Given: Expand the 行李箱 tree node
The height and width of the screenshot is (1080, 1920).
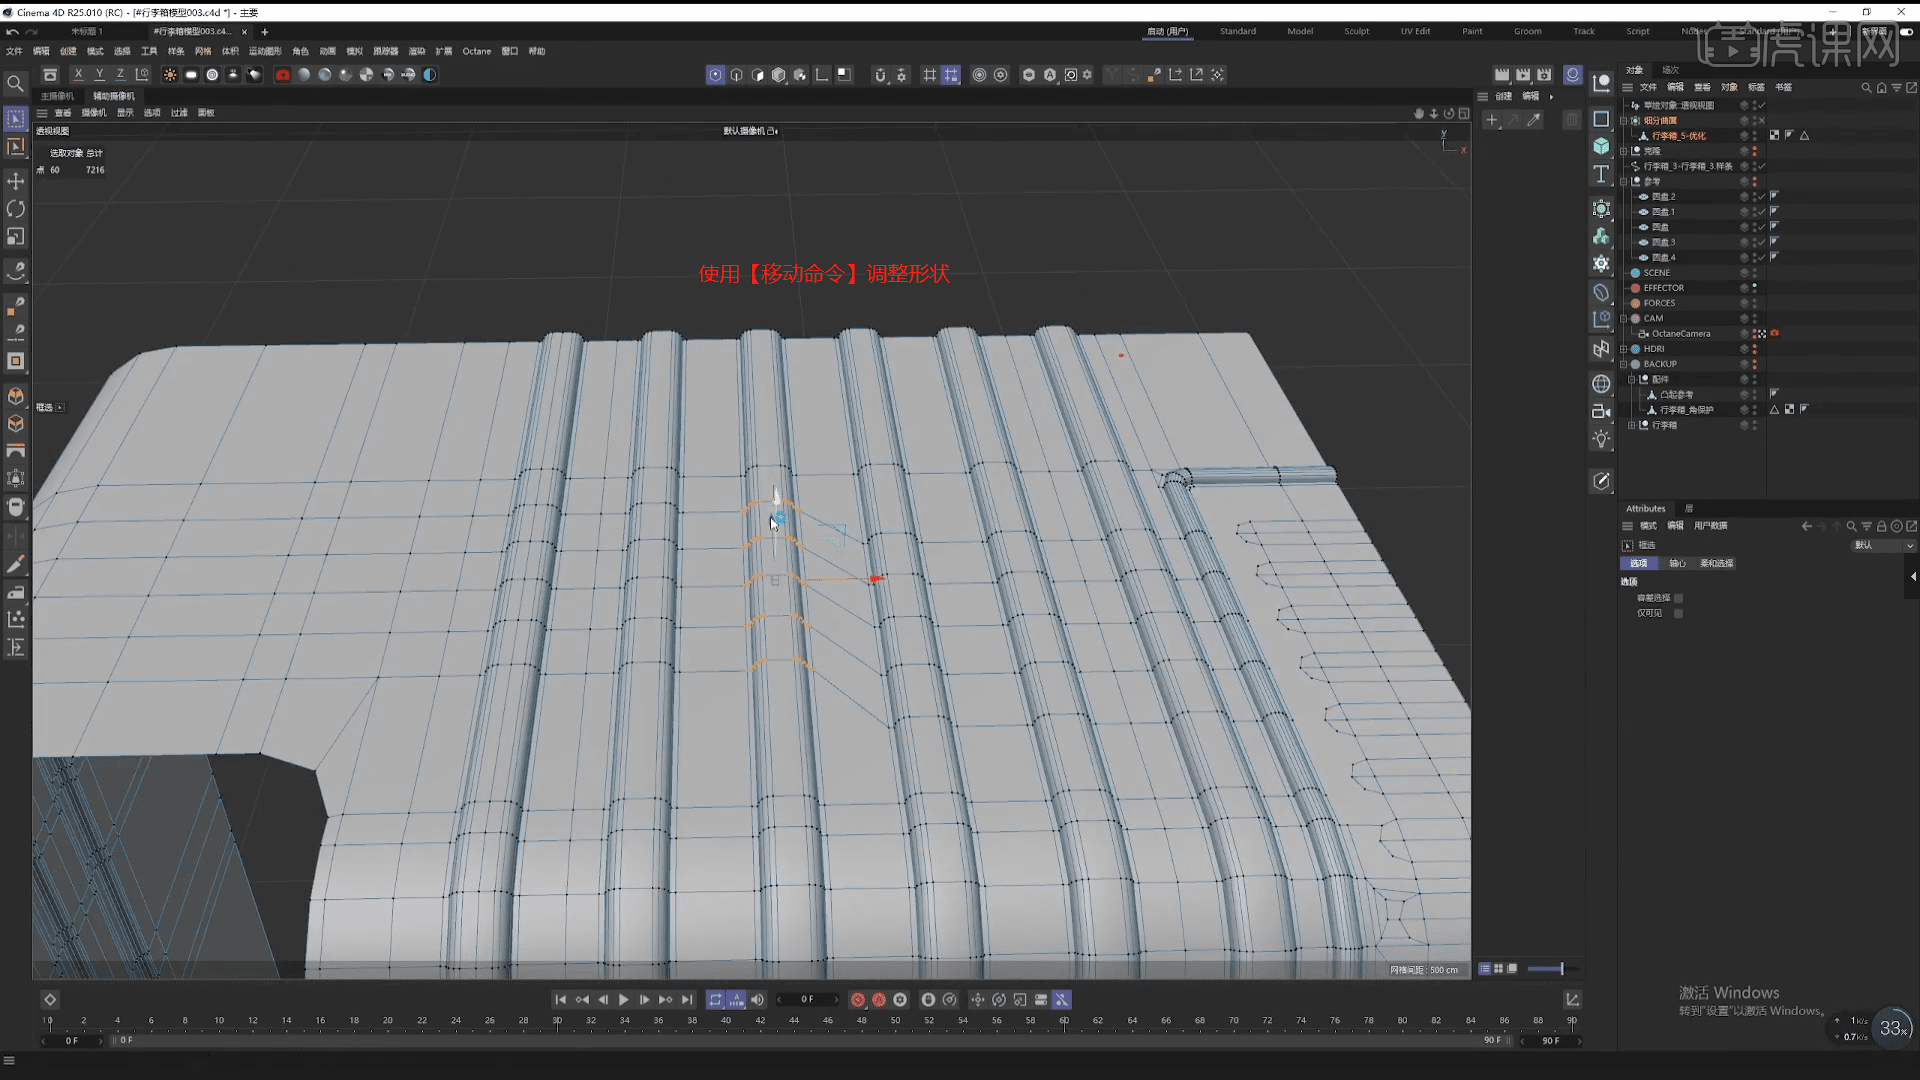Looking at the screenshot, I should pos(1632,425).
